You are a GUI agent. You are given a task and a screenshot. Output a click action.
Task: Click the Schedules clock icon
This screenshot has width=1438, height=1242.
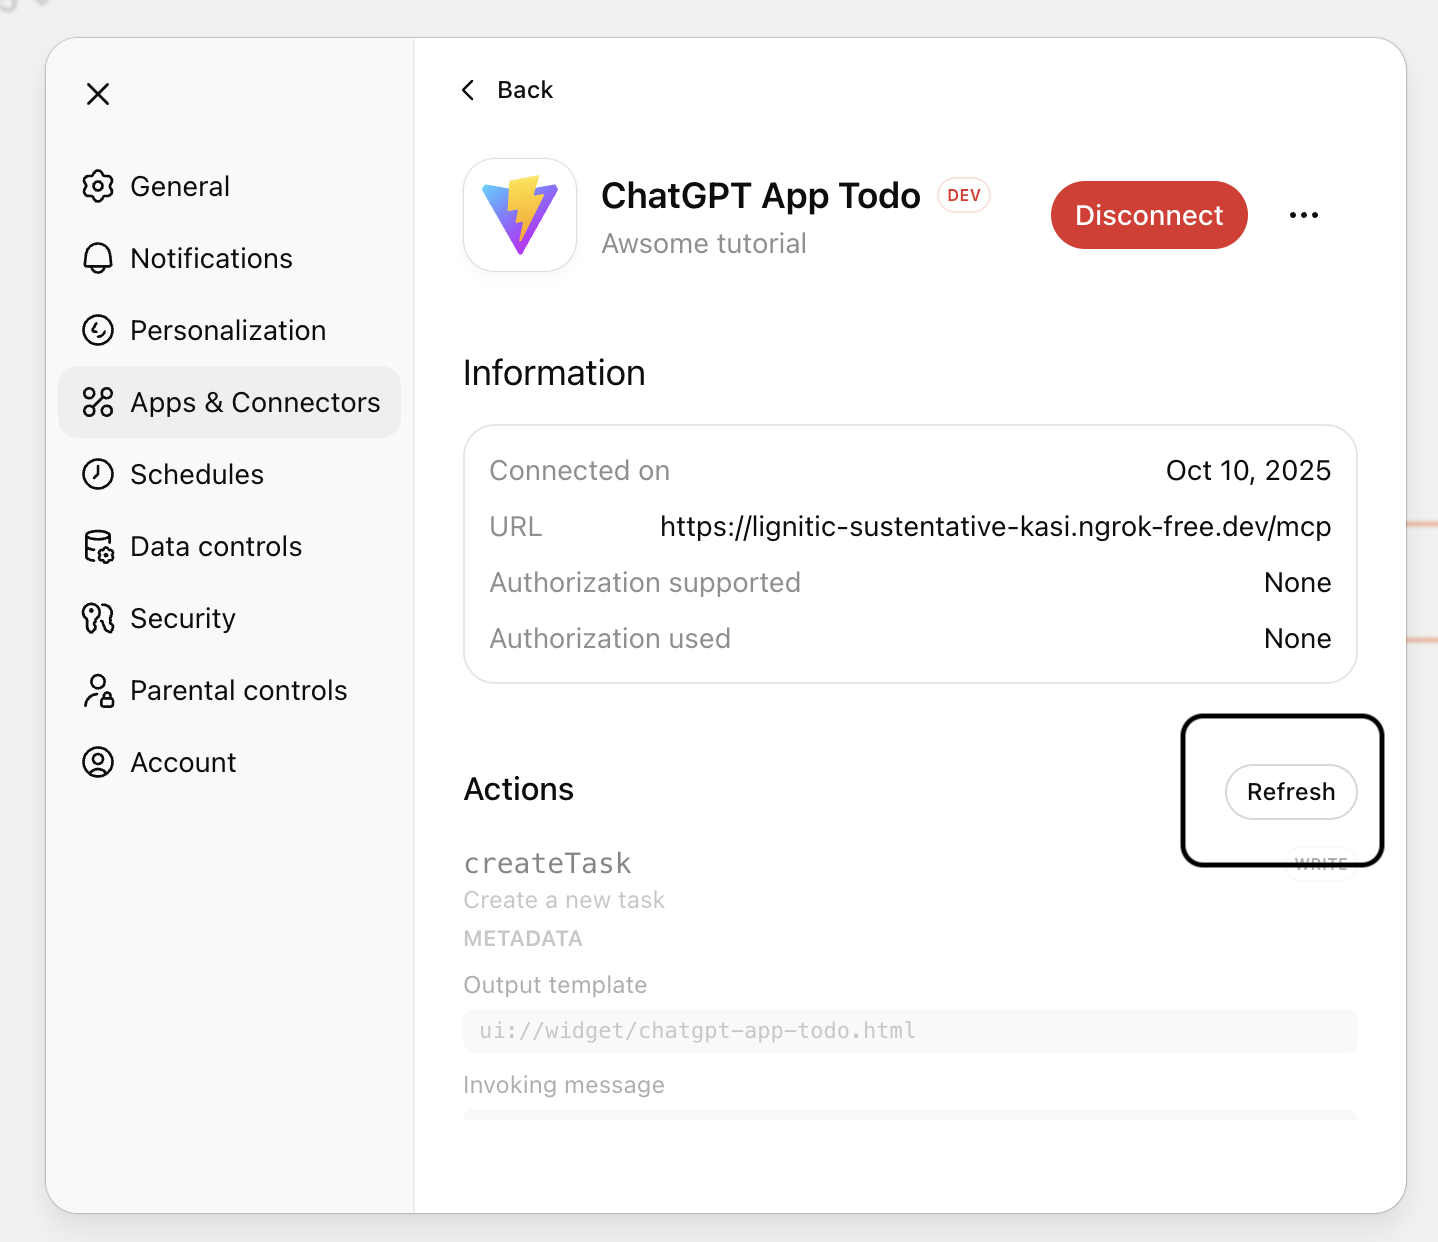click(x=98, y=474)
